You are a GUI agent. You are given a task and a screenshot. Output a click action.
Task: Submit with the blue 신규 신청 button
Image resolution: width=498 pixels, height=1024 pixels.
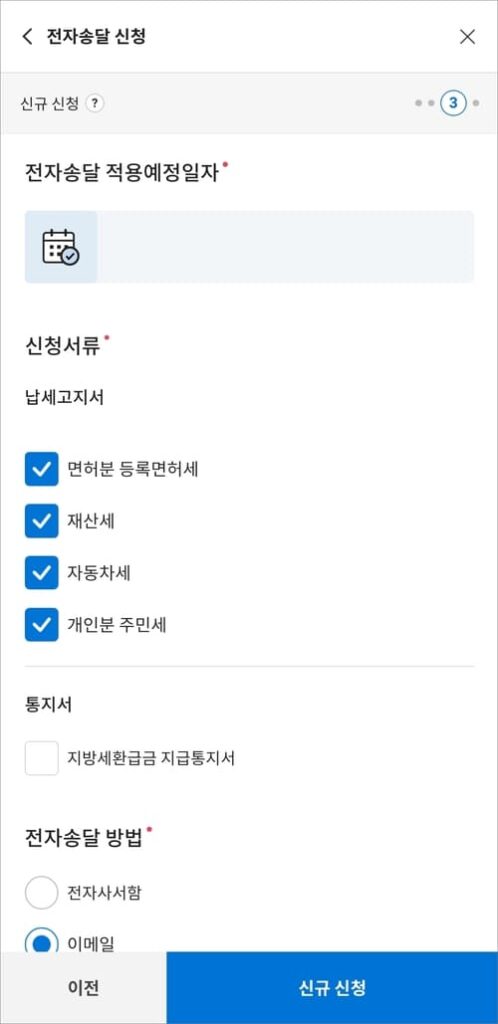point(332,987)
